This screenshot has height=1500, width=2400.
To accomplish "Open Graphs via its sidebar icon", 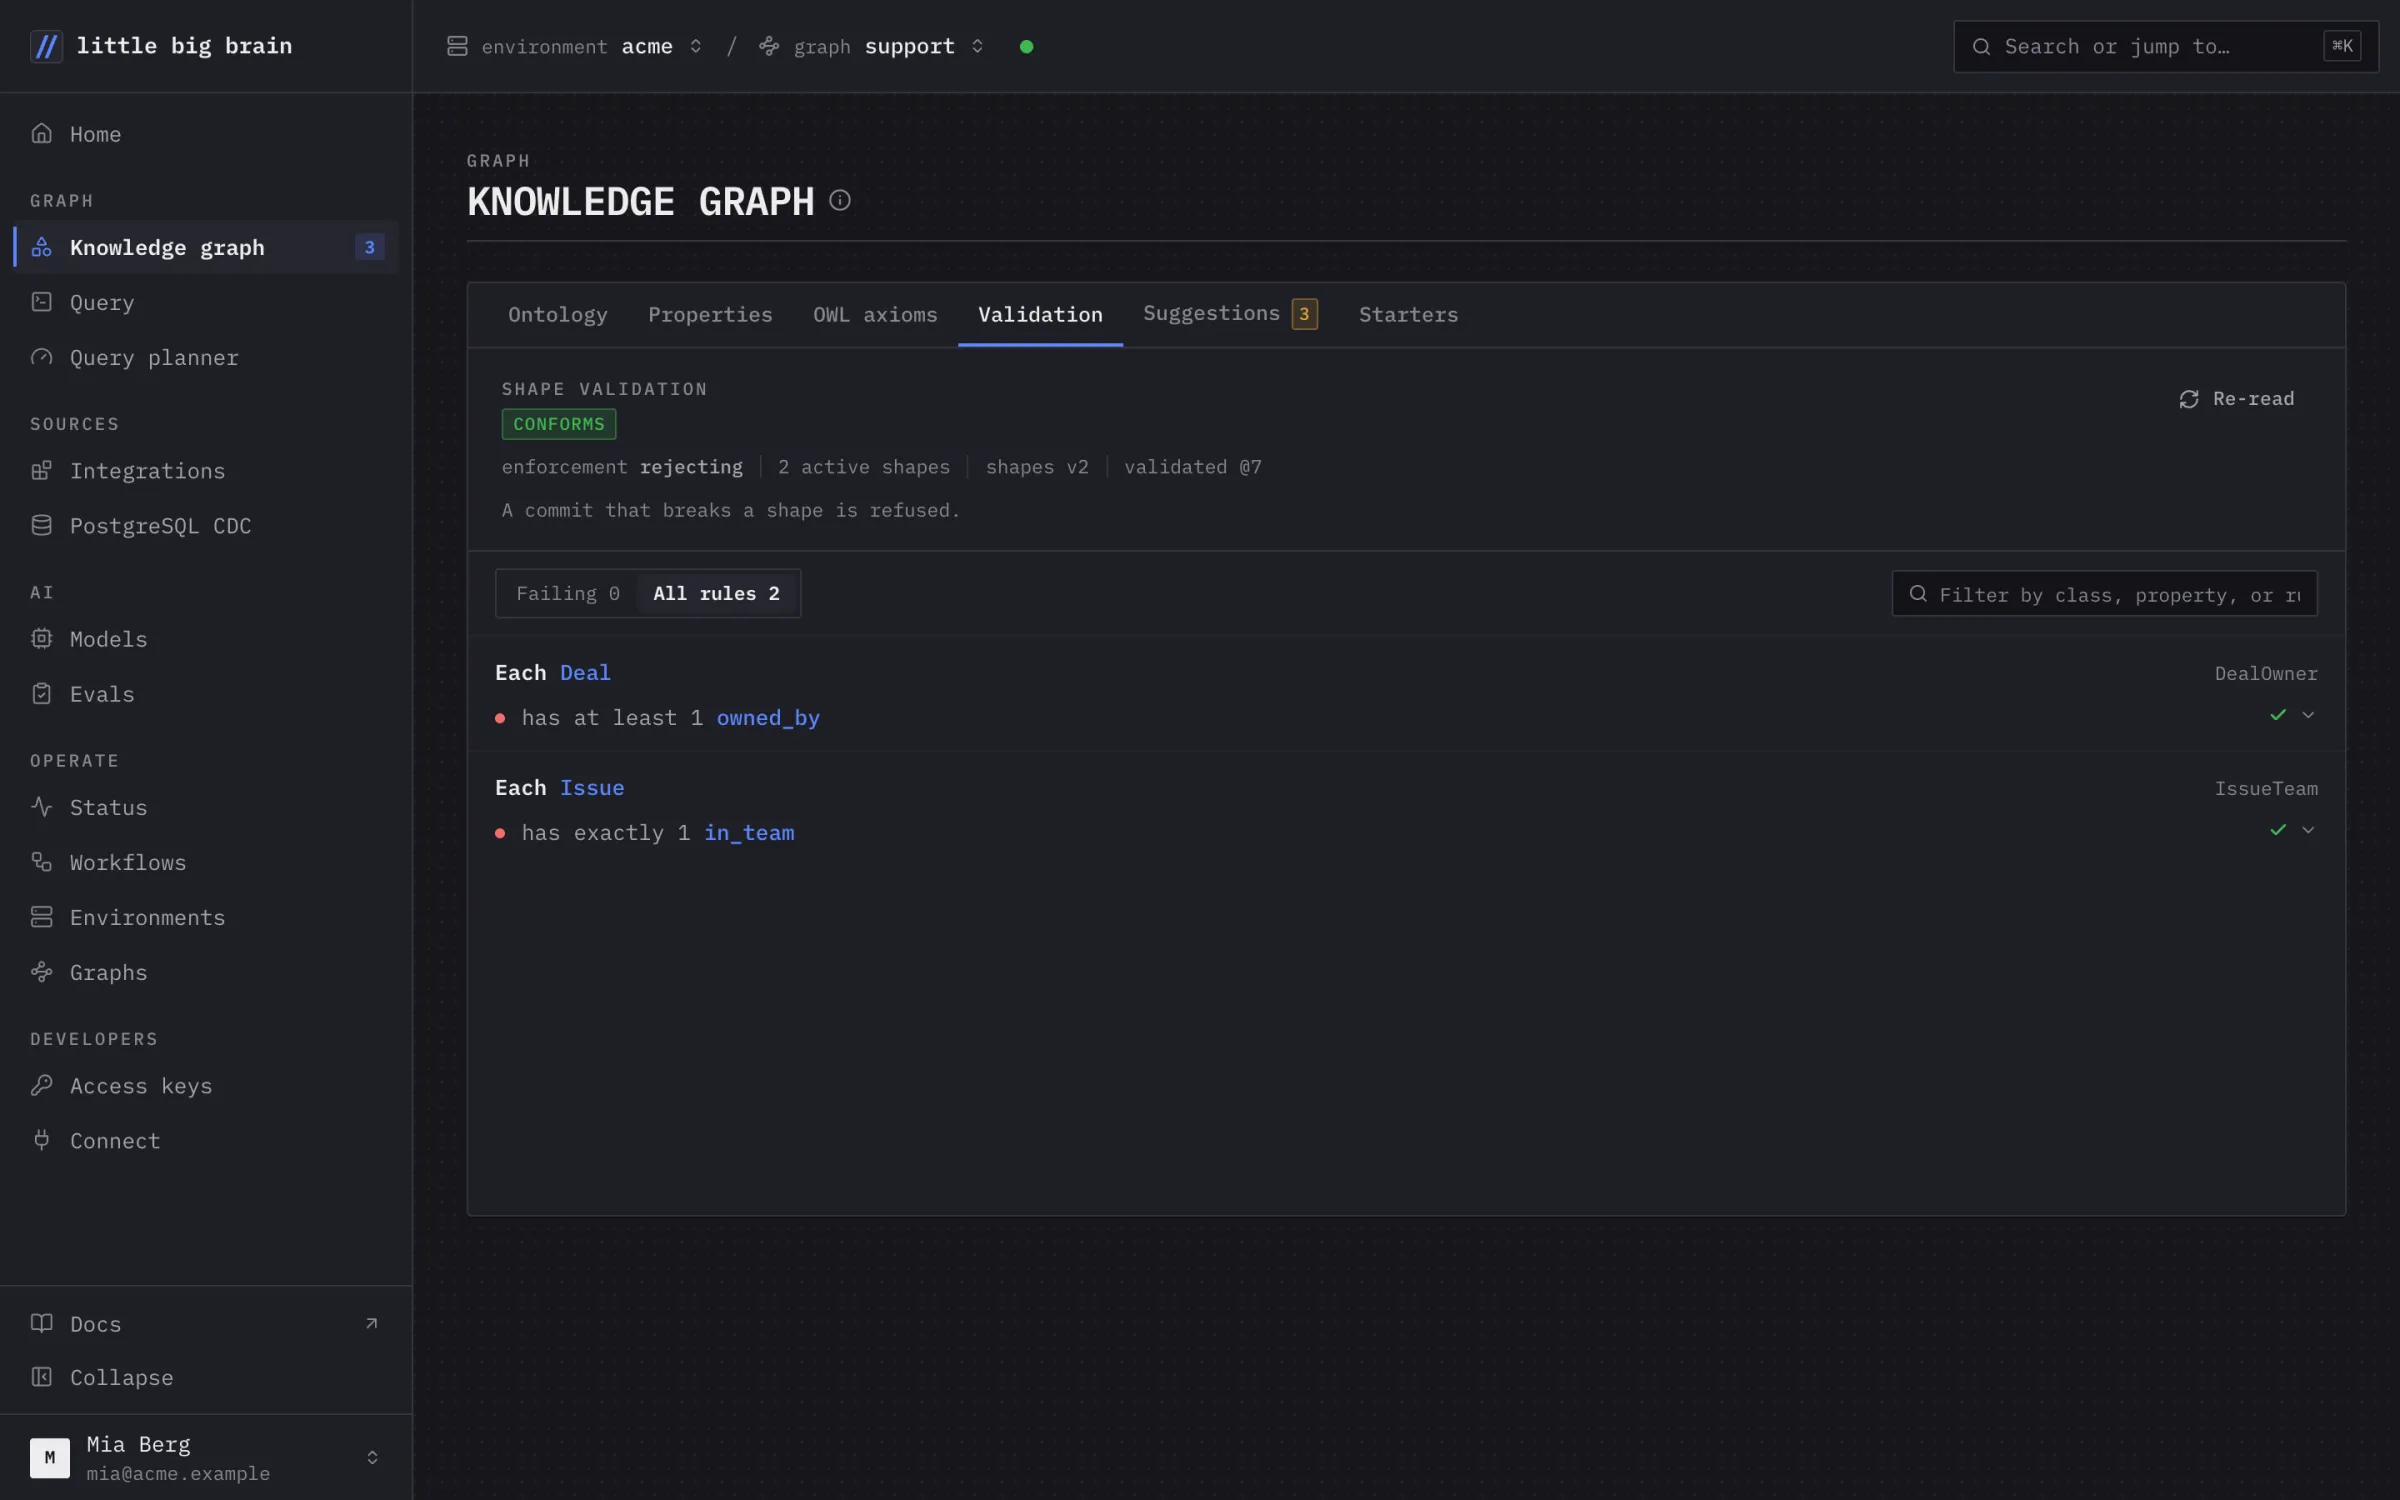I will point(41,971).
